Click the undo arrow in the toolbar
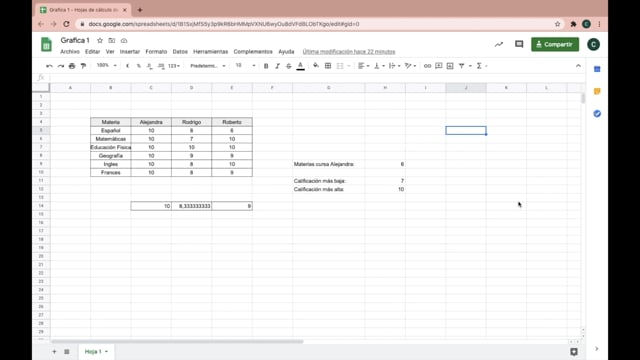The image size is (640, 360). (49, 66)
